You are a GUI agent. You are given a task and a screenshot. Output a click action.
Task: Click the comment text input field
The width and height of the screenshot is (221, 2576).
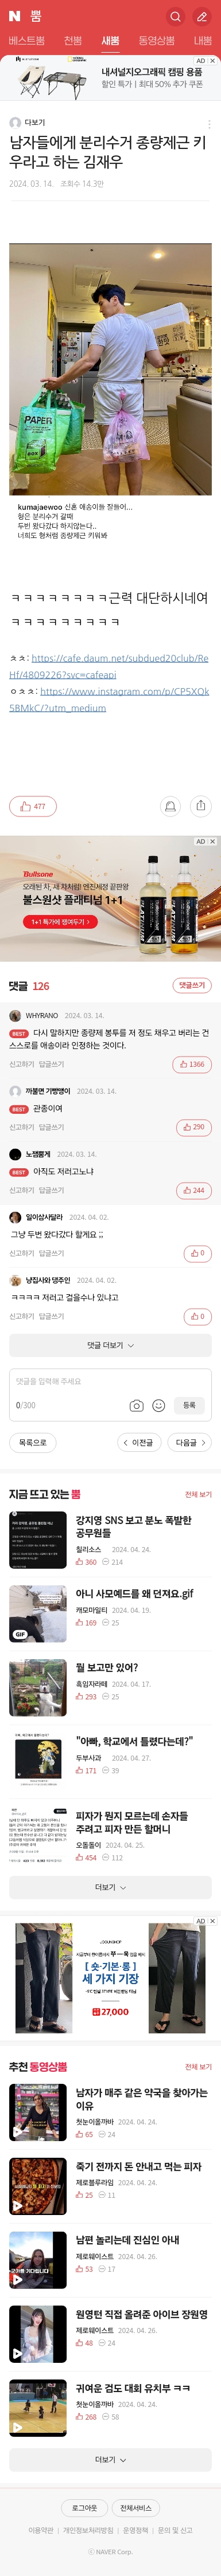pos(110,1381)
